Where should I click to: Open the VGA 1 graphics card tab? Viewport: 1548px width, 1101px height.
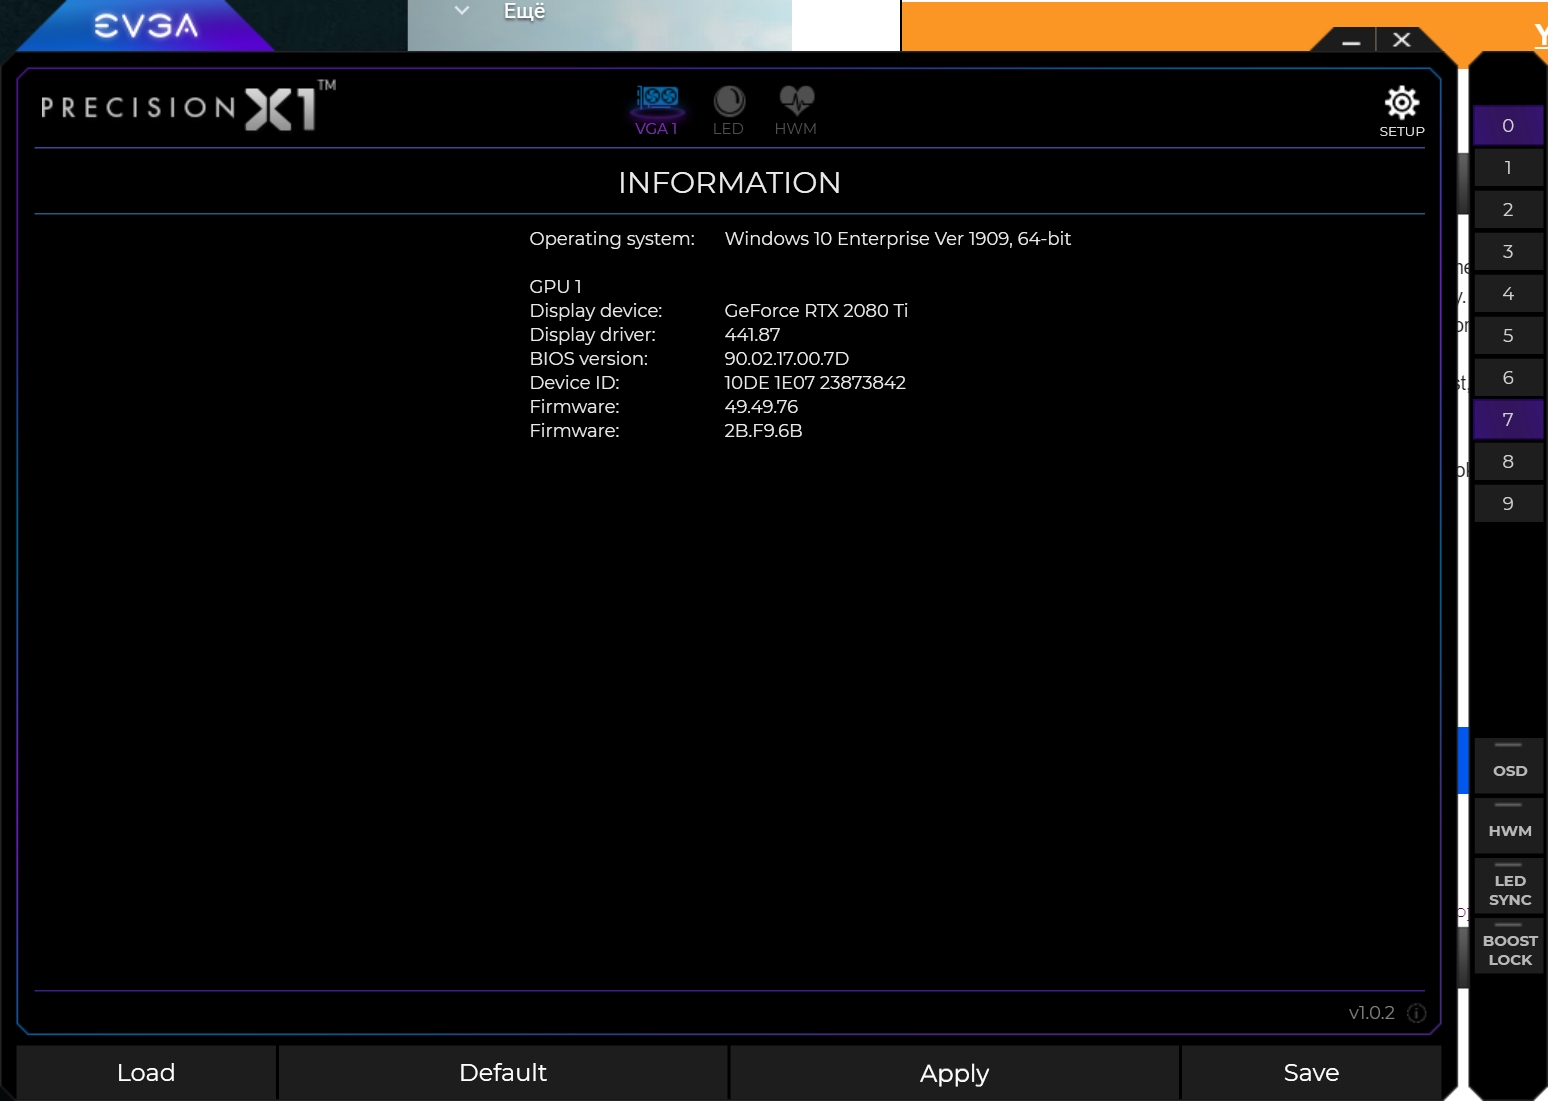(657, 110)
